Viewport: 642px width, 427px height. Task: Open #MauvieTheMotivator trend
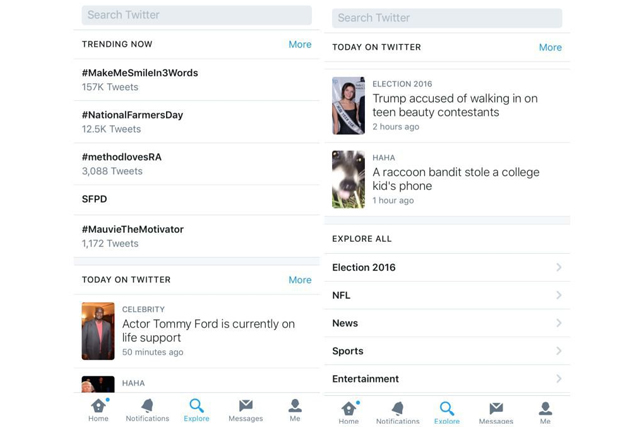point(197,236)
